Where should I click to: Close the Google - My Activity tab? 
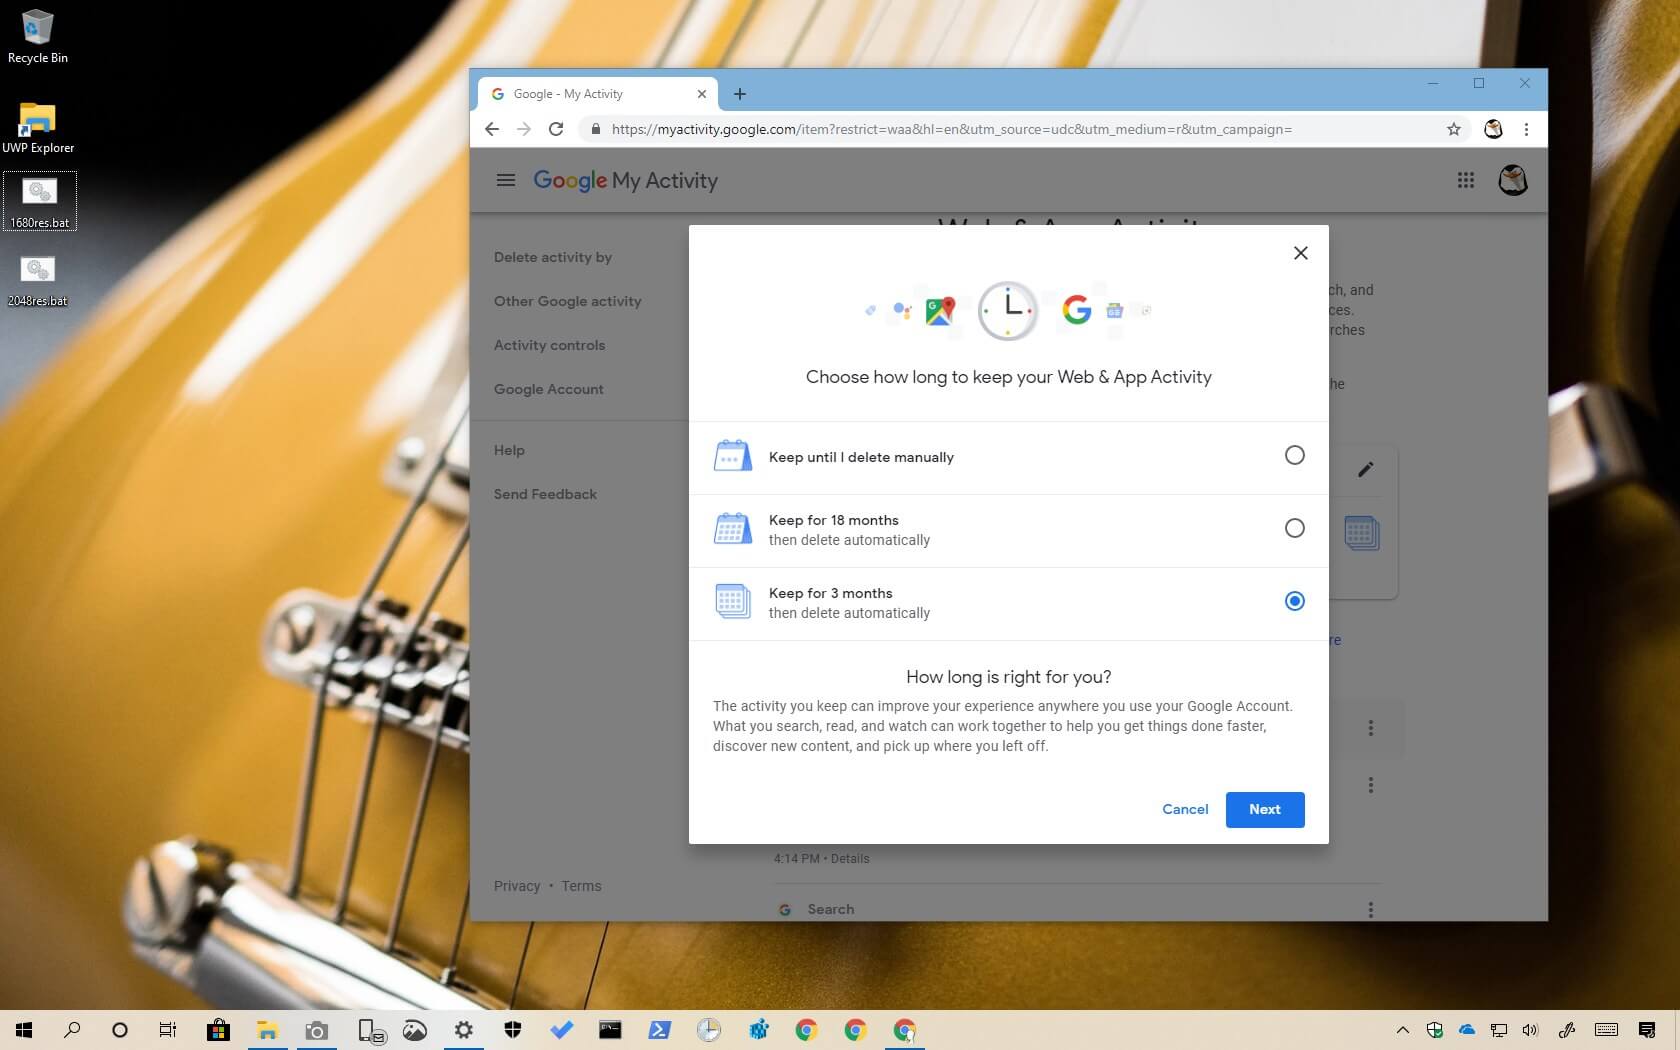(x=702, y=94)
